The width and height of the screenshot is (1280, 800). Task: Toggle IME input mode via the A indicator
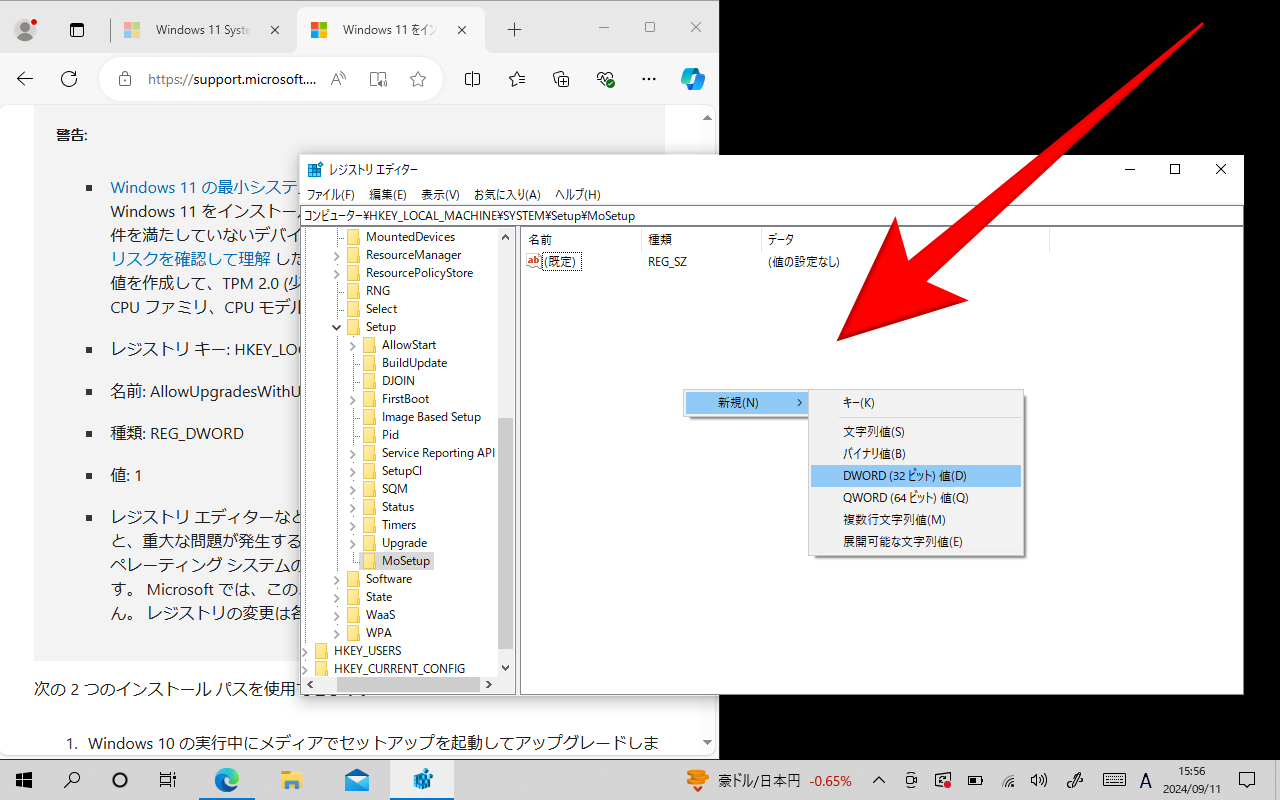(x=1146, y=780)
